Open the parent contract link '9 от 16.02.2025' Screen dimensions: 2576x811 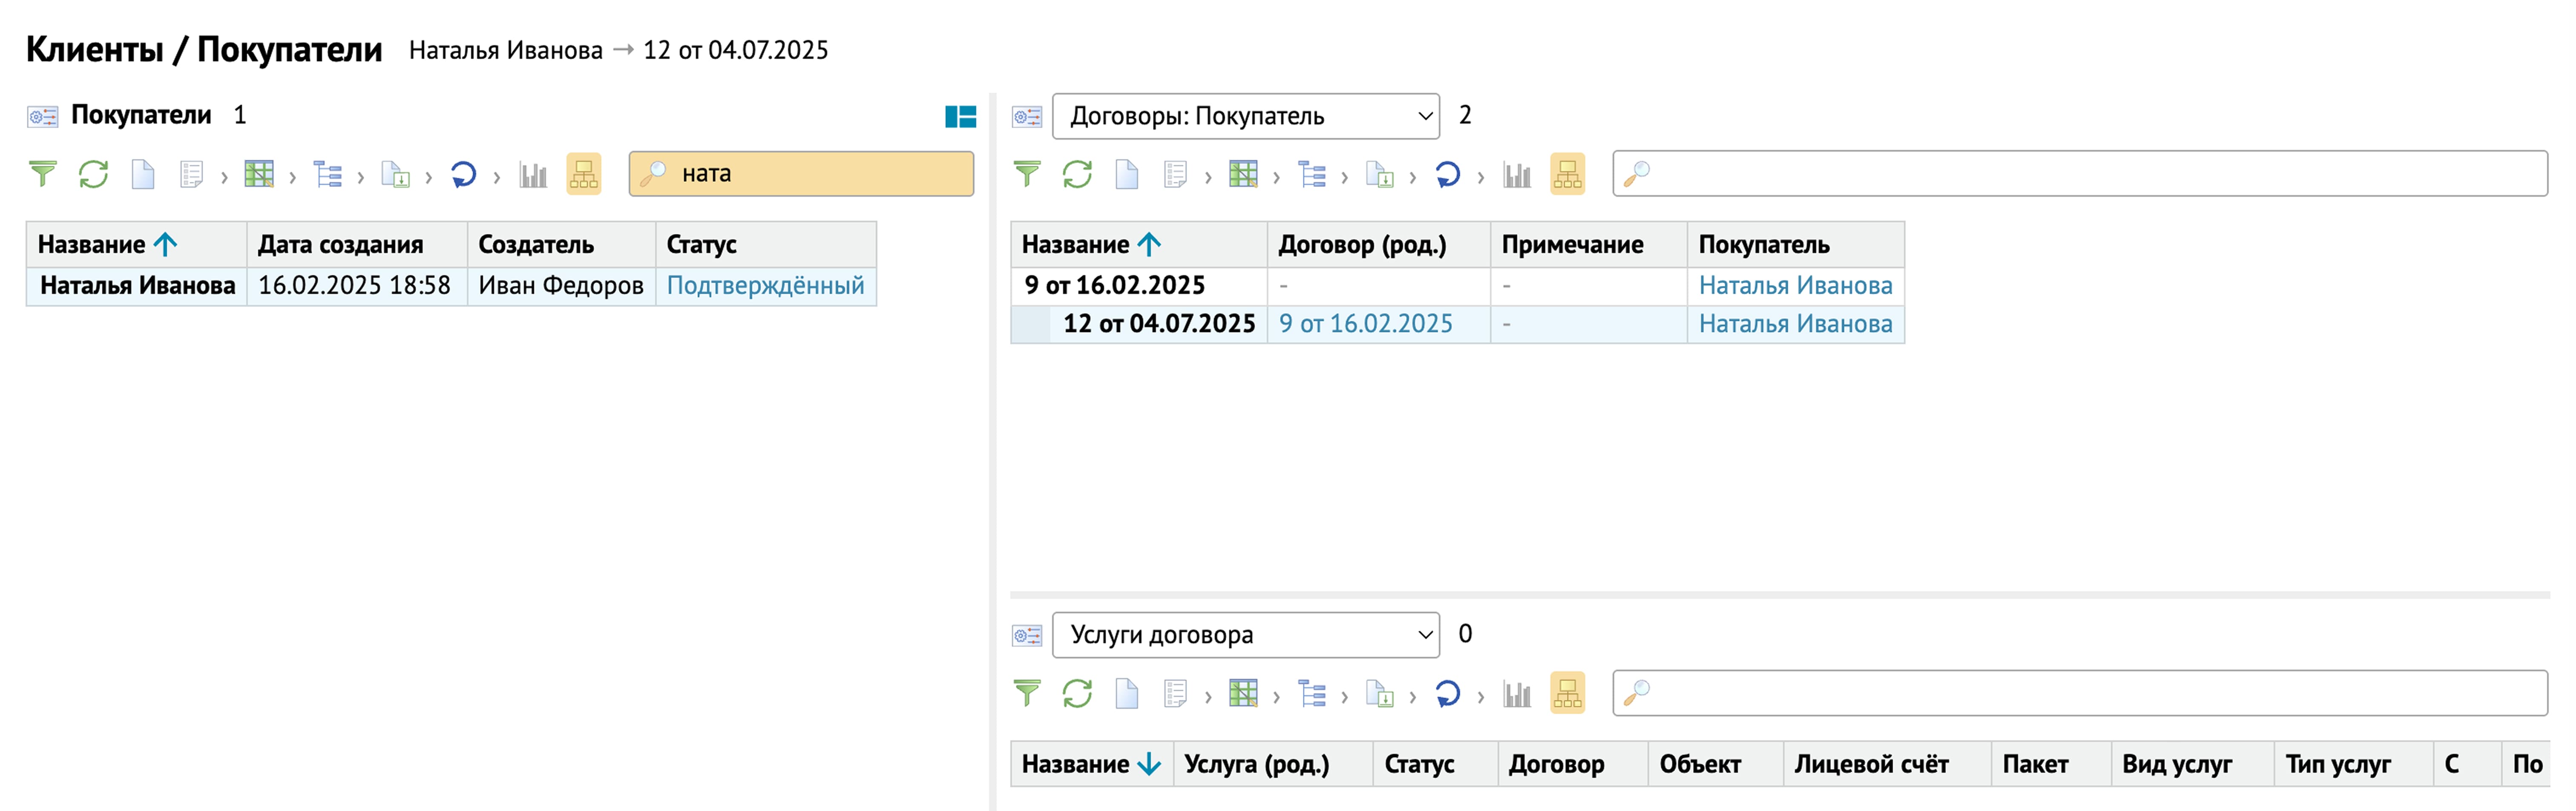click(1365, 324)
